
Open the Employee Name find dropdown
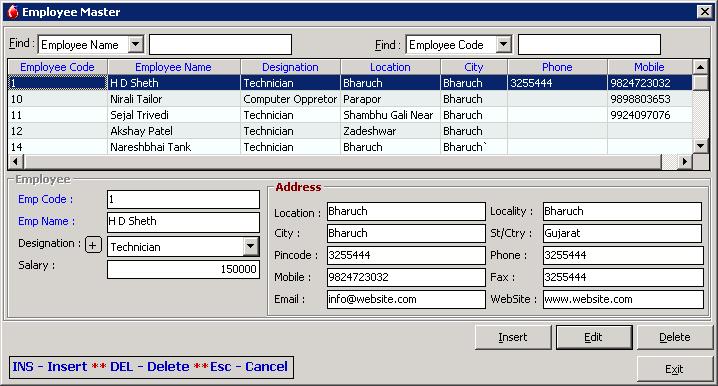[136, 44]
